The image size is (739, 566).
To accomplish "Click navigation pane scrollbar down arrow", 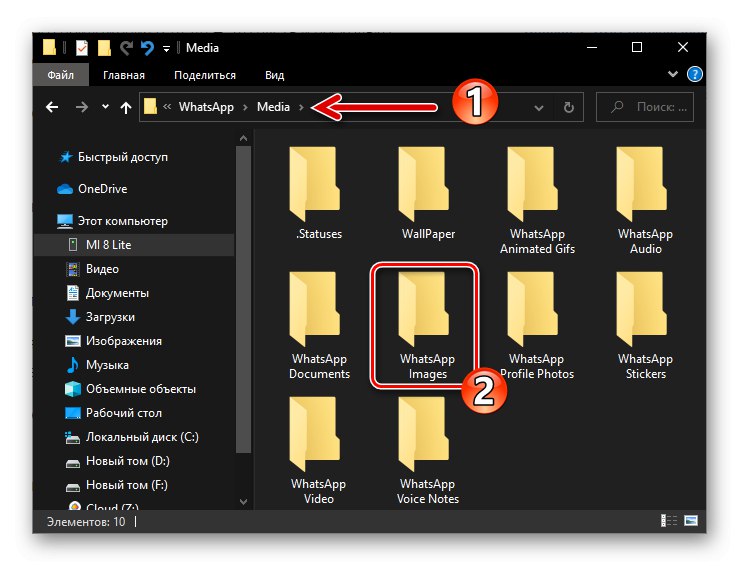I will coord(243,501).
